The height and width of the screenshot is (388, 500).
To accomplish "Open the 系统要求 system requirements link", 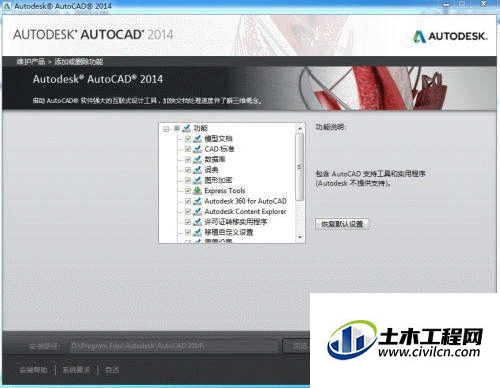I will [76, 370].
